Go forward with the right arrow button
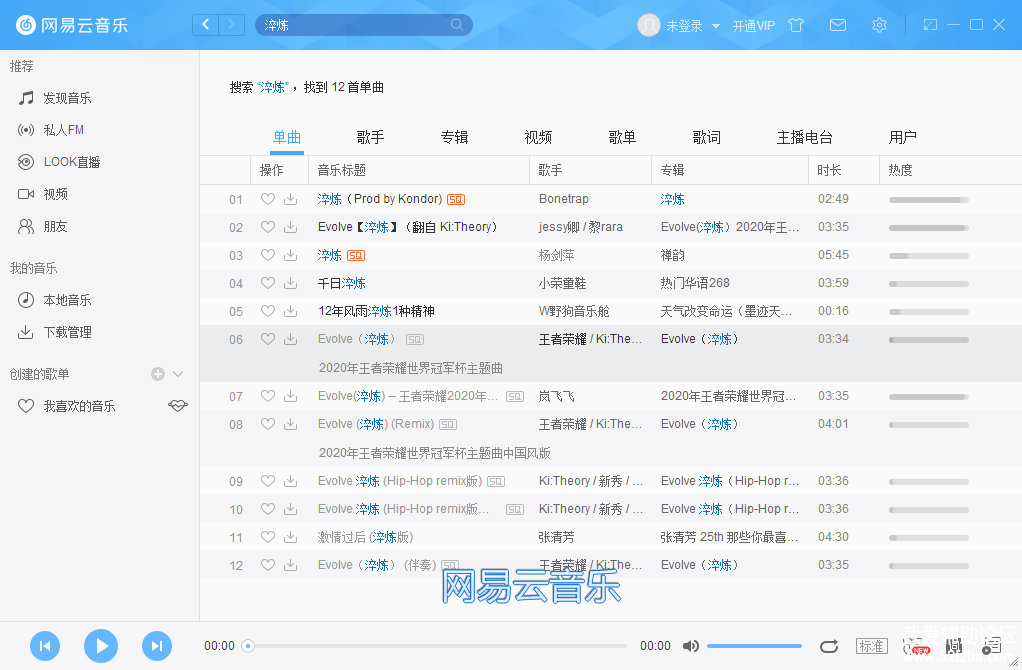Screen dimensions: 1022x670 tap(231, 25)
